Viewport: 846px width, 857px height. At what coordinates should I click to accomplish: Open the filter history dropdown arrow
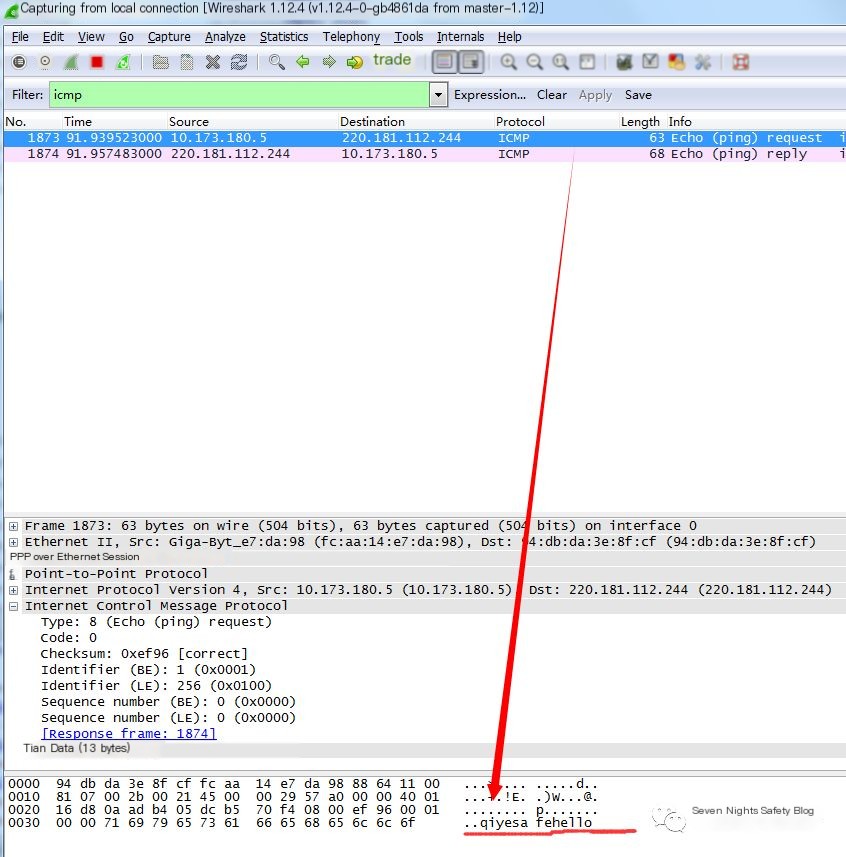(x=438, y=95)
